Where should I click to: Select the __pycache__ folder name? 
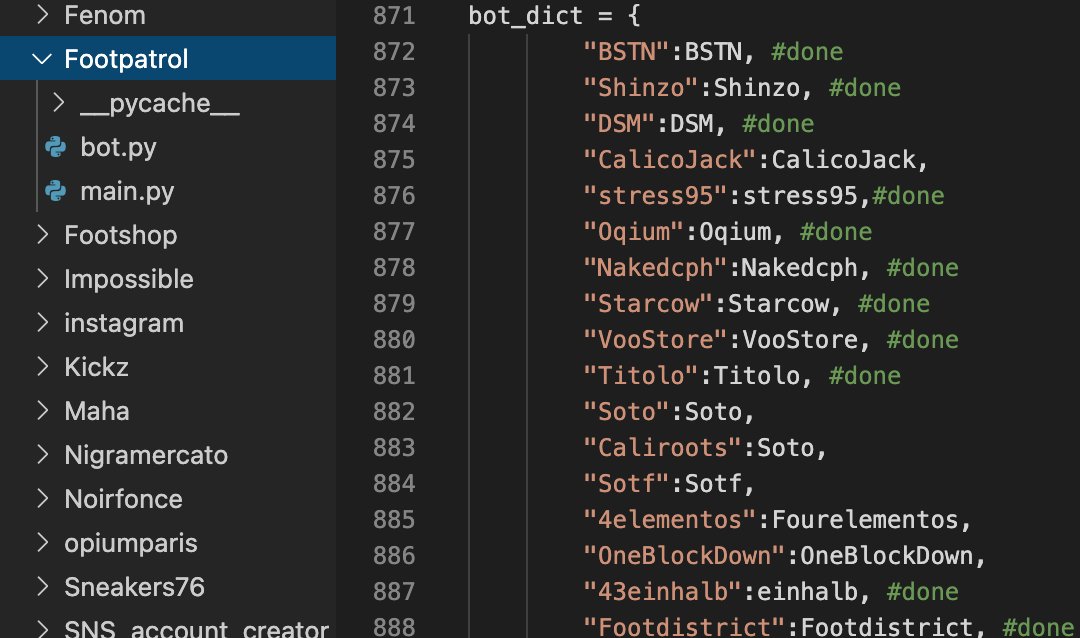pyautogui.click(x=160, y=103)
